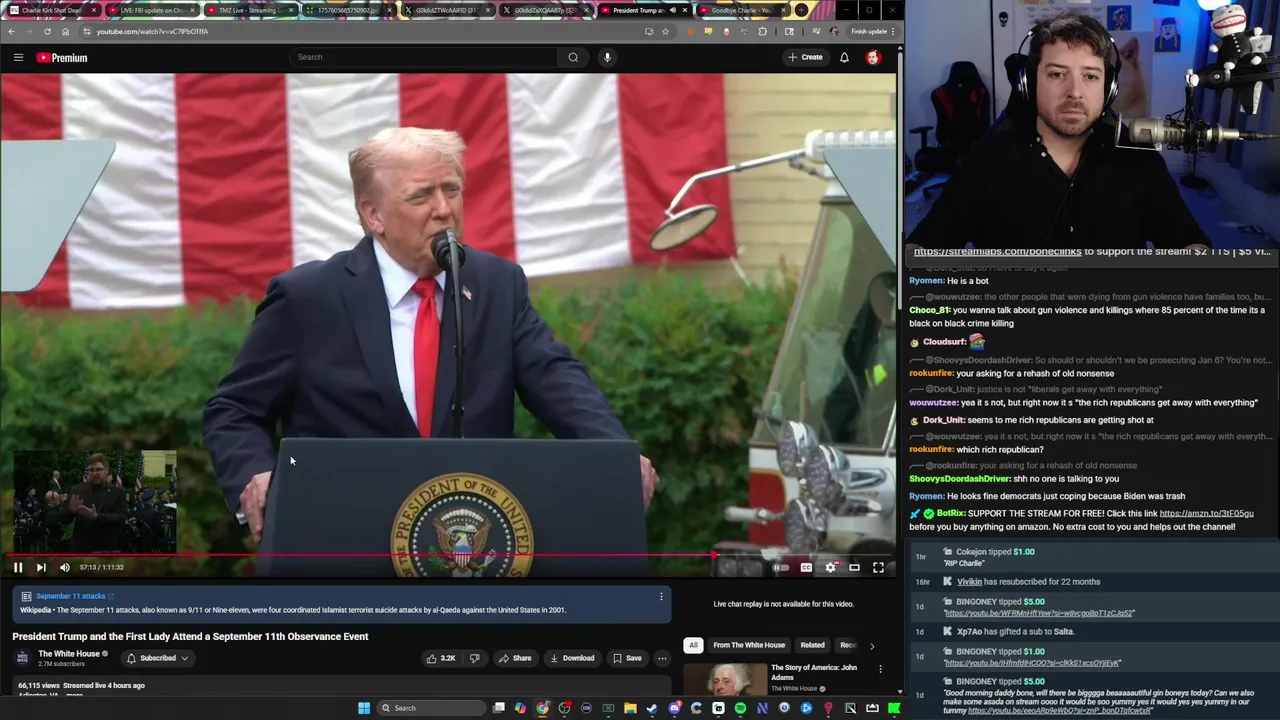The image size is (1280, 720).
Task: Click the YouTube search magnifier button
Action: click(573, 57)
